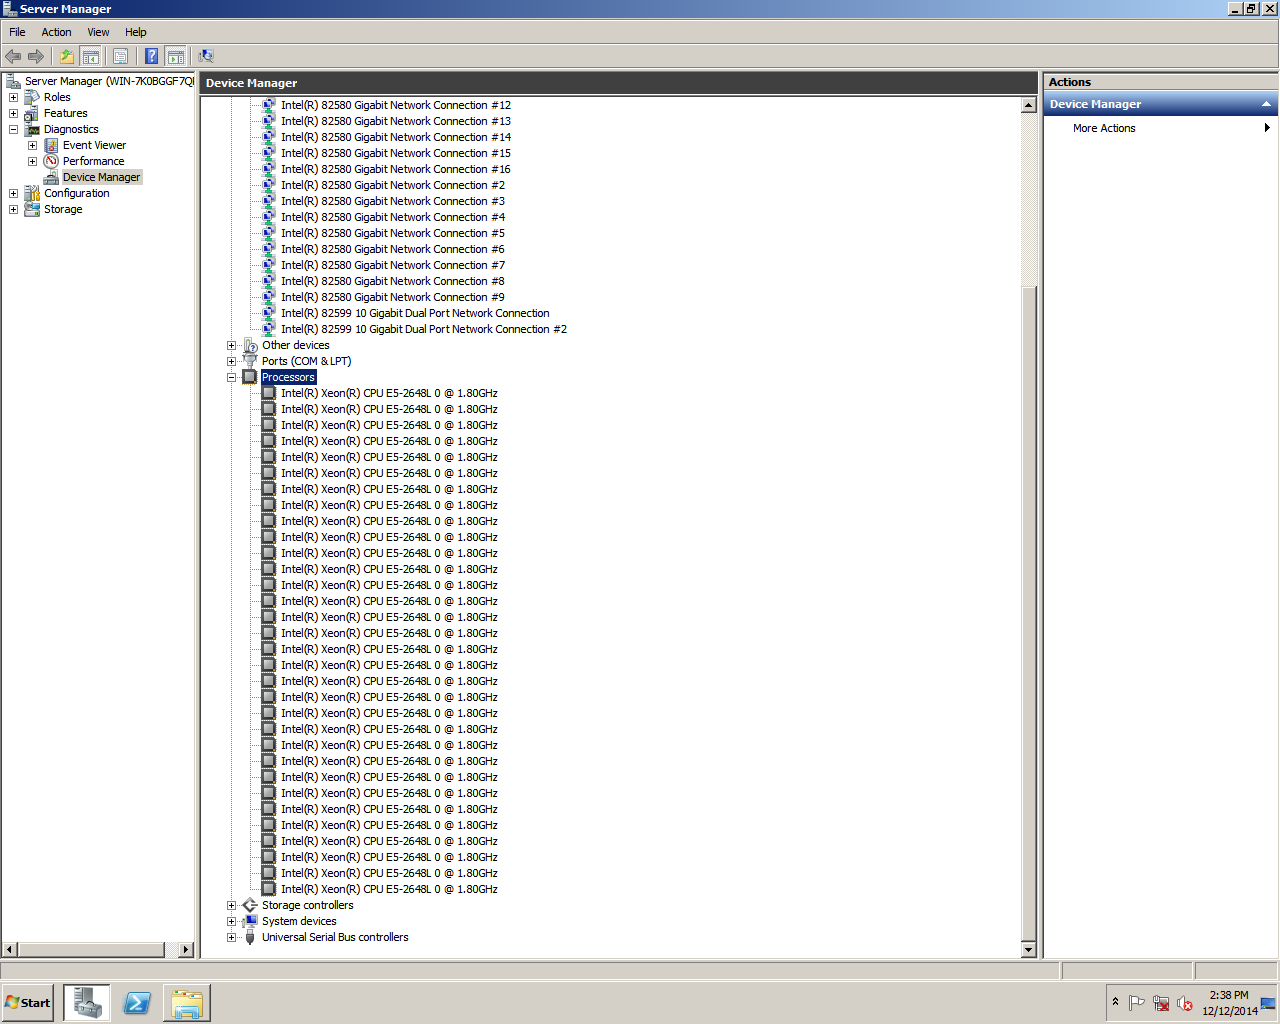Expand Universal Serial Bus controllers
The width and height of the screenshot is (1280, 1024).
pyautogui.click(x=231, y=937)
